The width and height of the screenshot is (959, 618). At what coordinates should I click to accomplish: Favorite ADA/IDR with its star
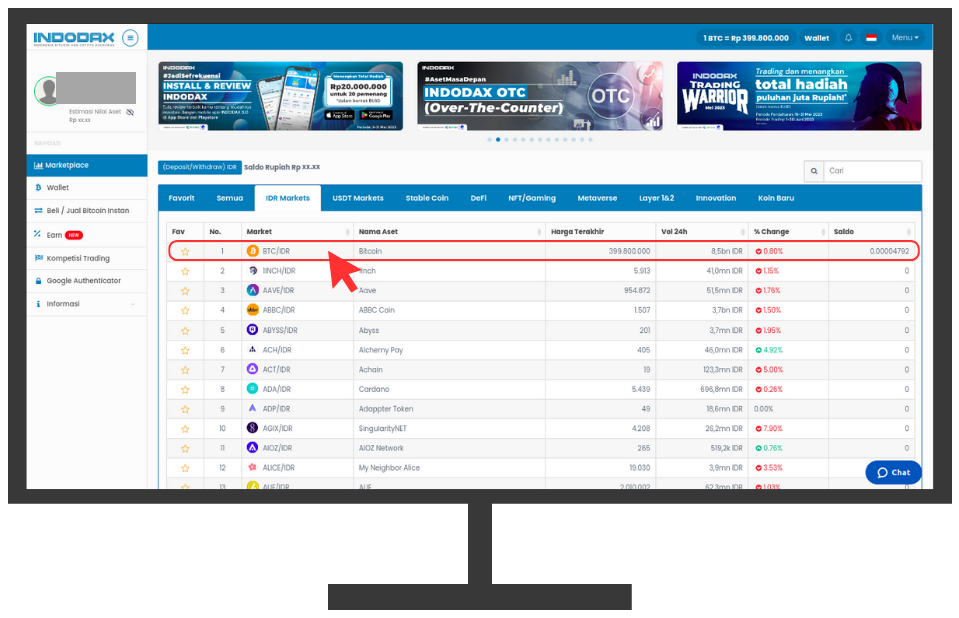(185, 389)
